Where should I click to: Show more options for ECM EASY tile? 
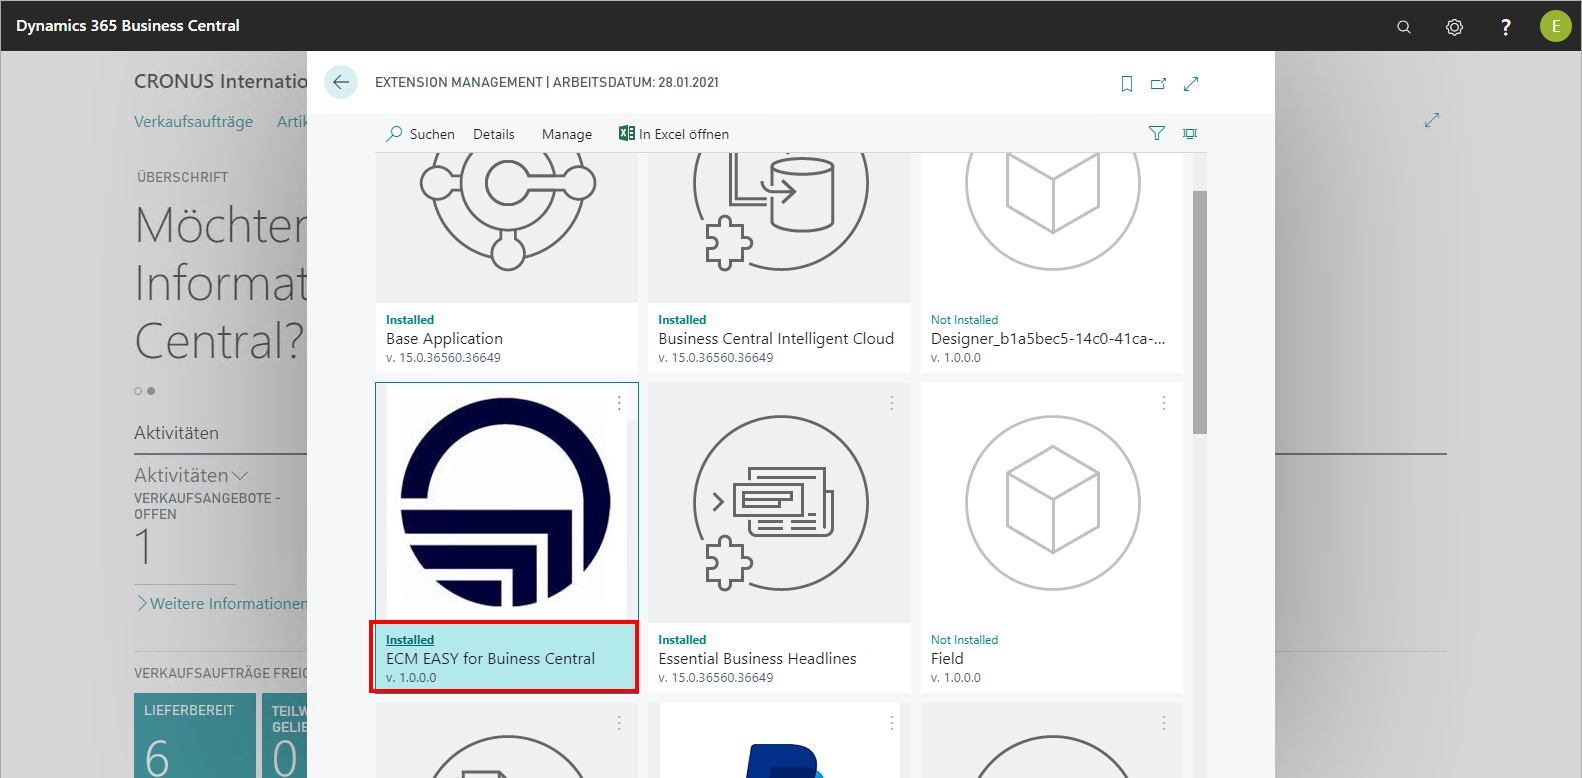coord(619,403)
